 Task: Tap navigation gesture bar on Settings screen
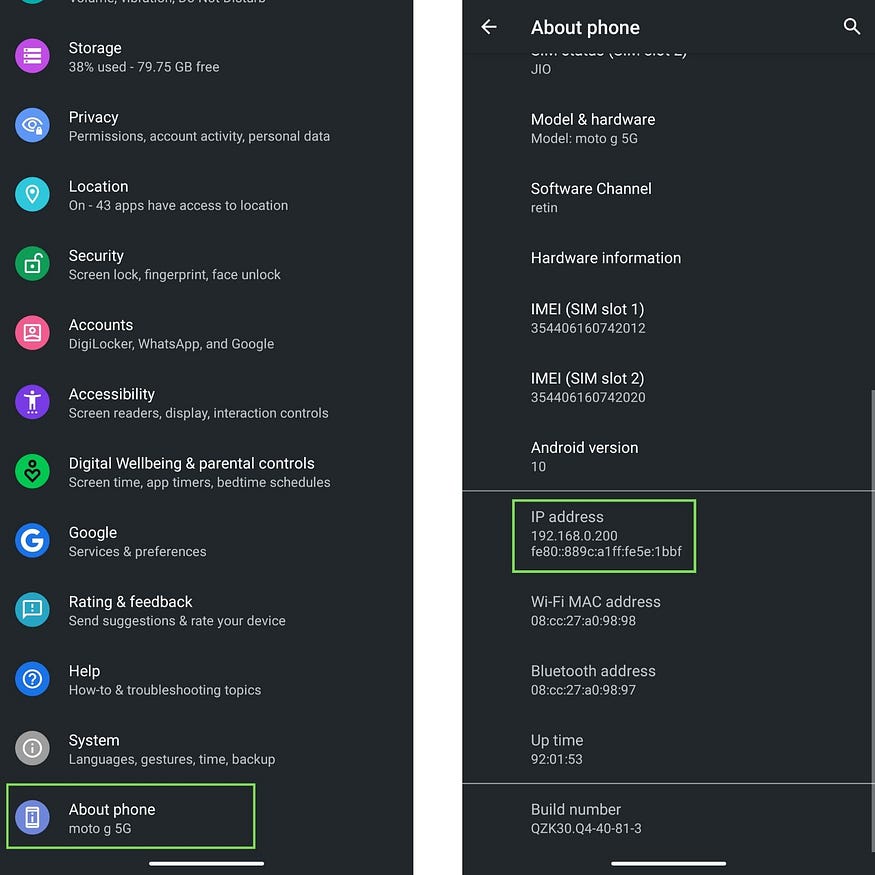point(206,863)
